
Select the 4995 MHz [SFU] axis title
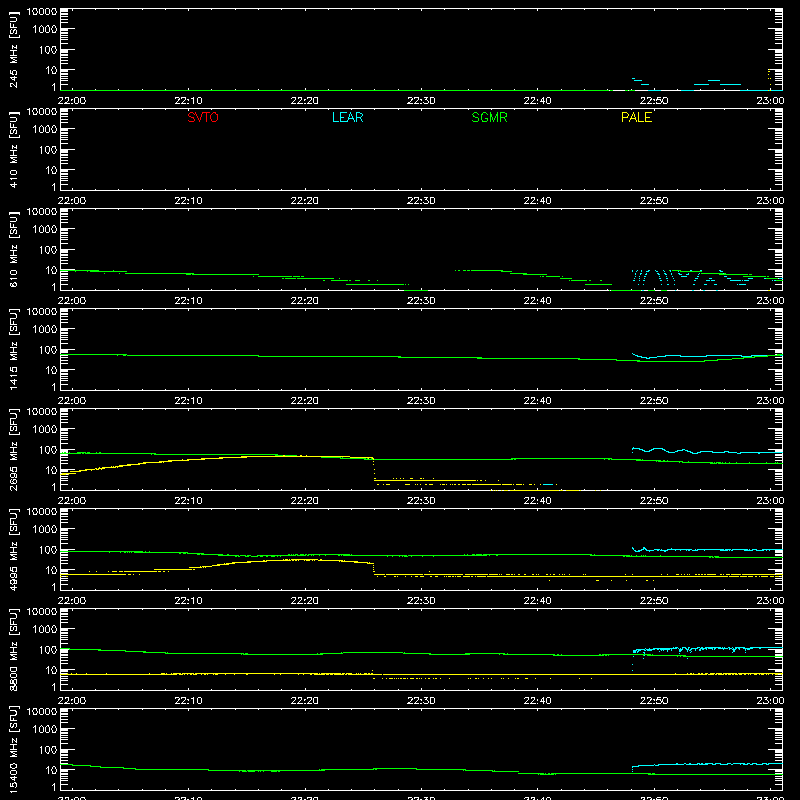(x=14, y=550)
